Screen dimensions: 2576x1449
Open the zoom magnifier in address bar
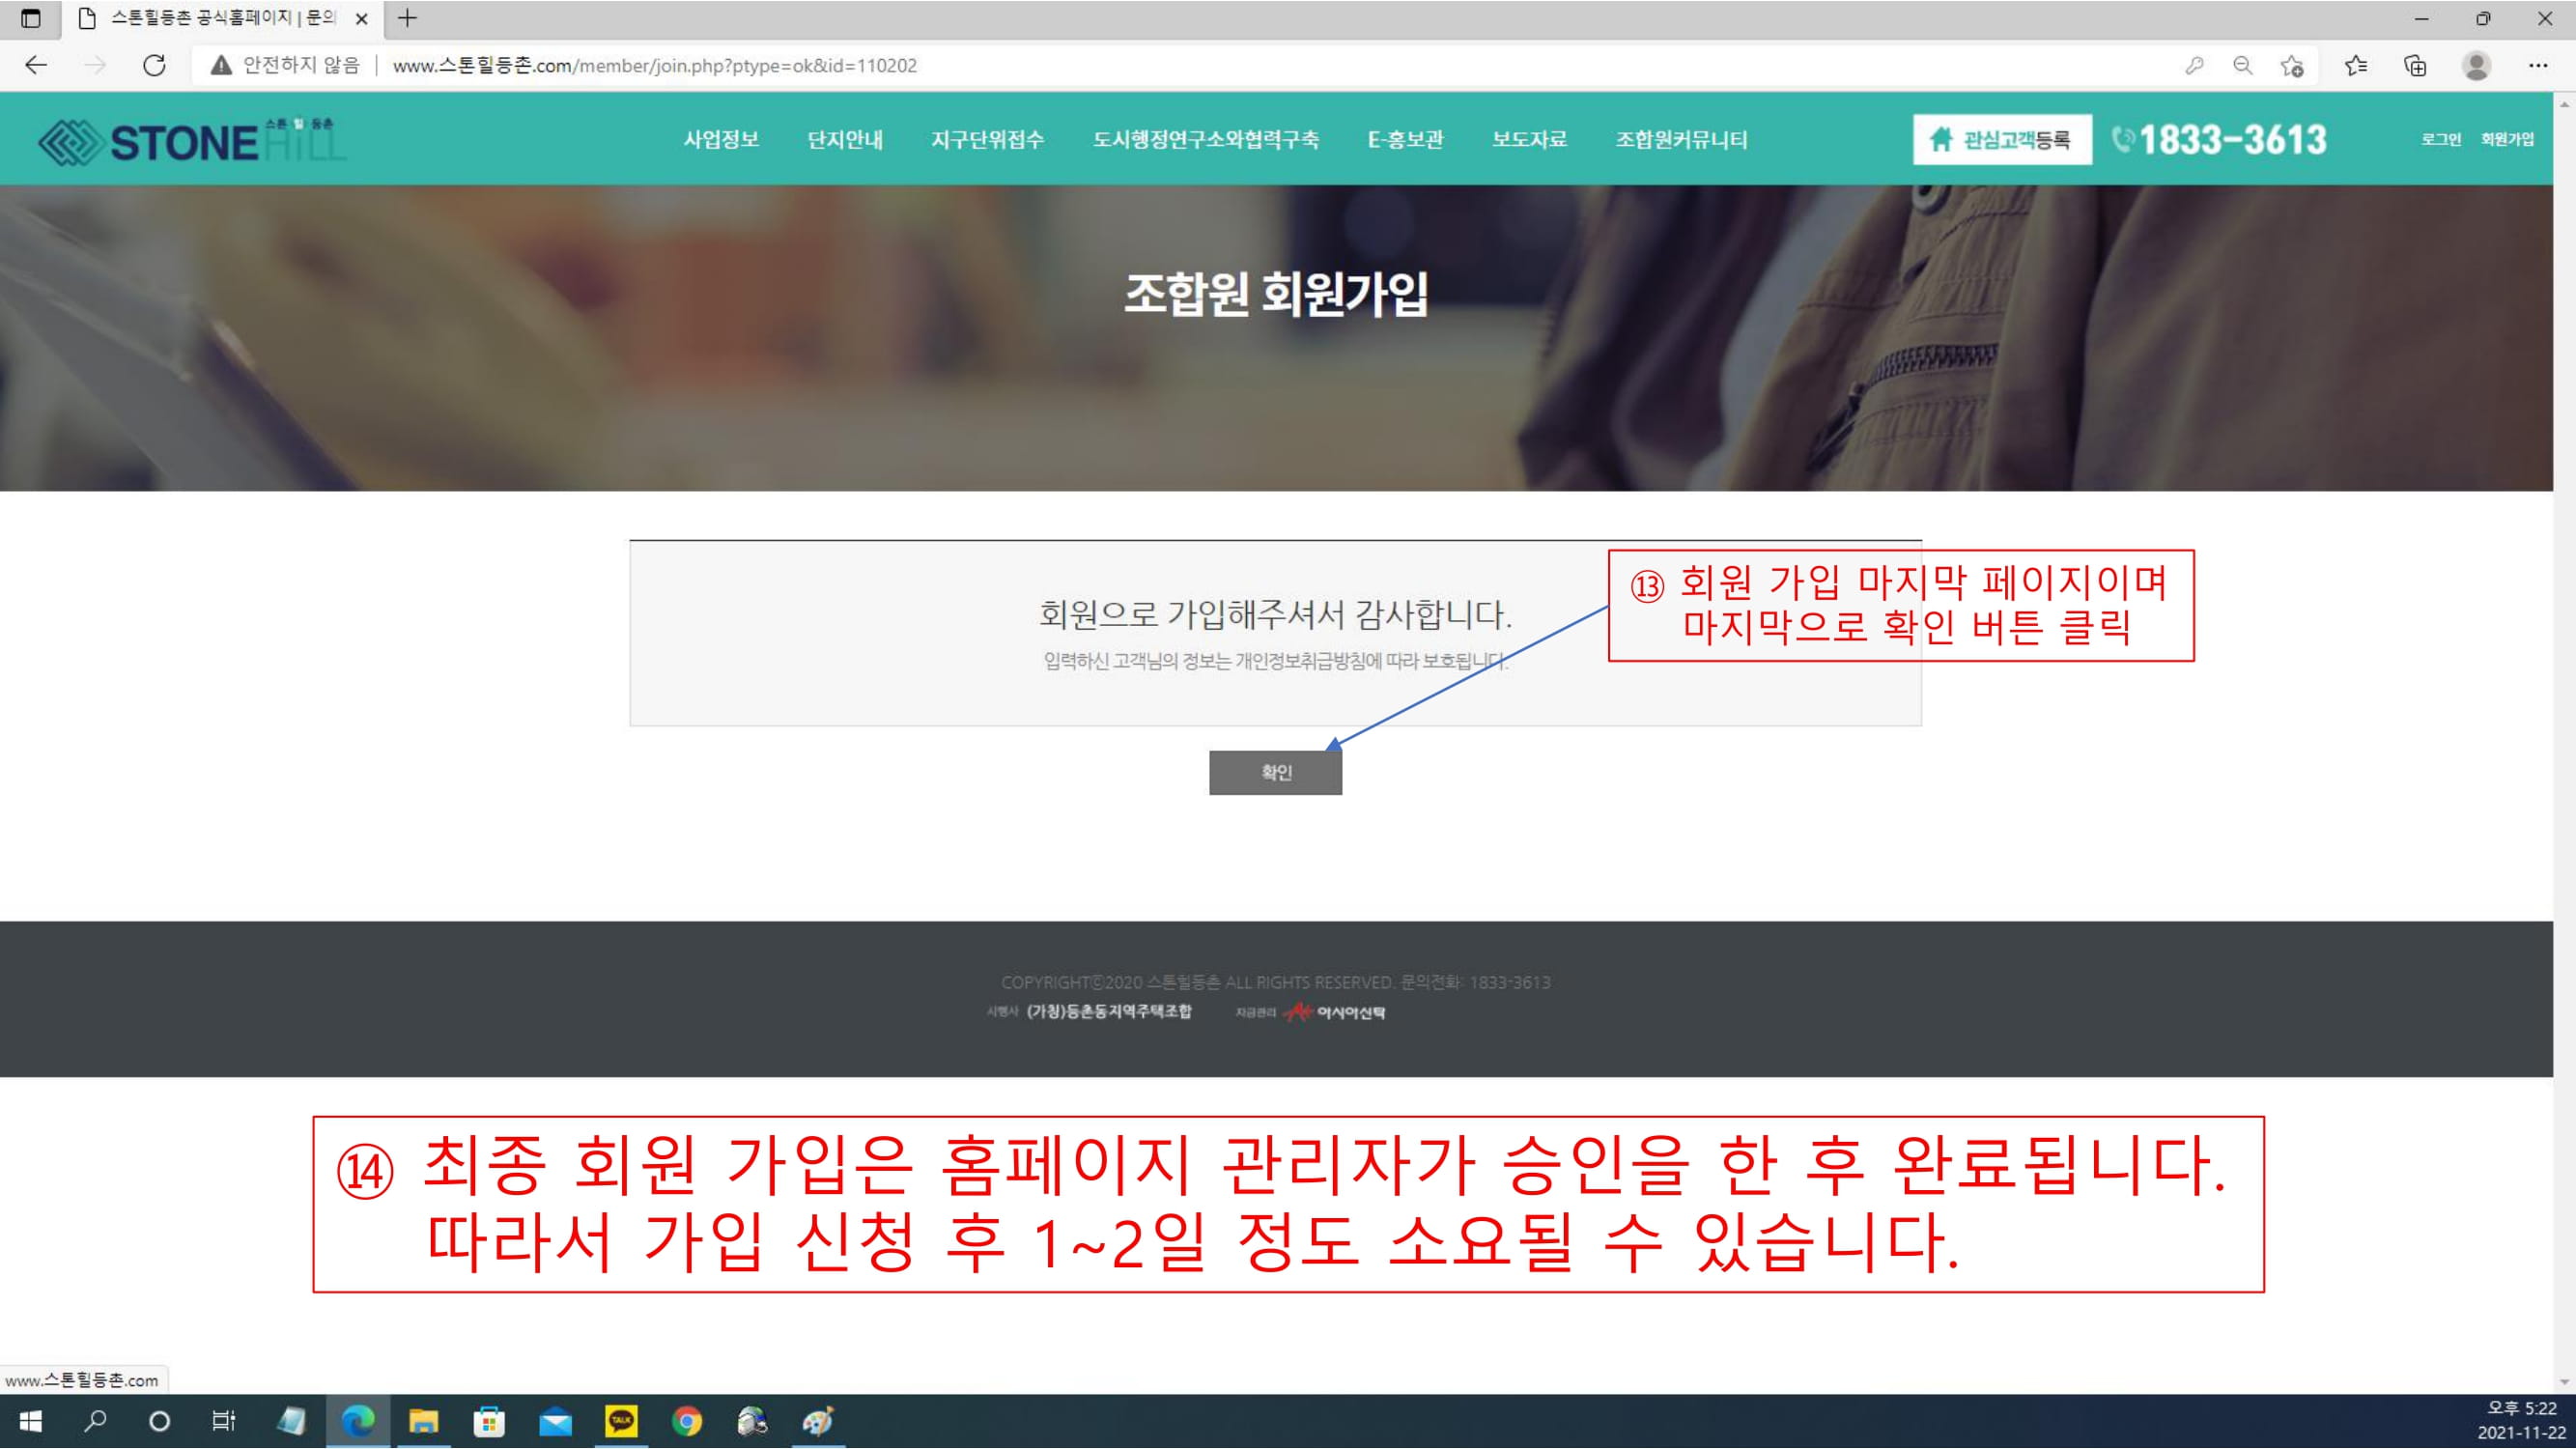coord(2243,66)
